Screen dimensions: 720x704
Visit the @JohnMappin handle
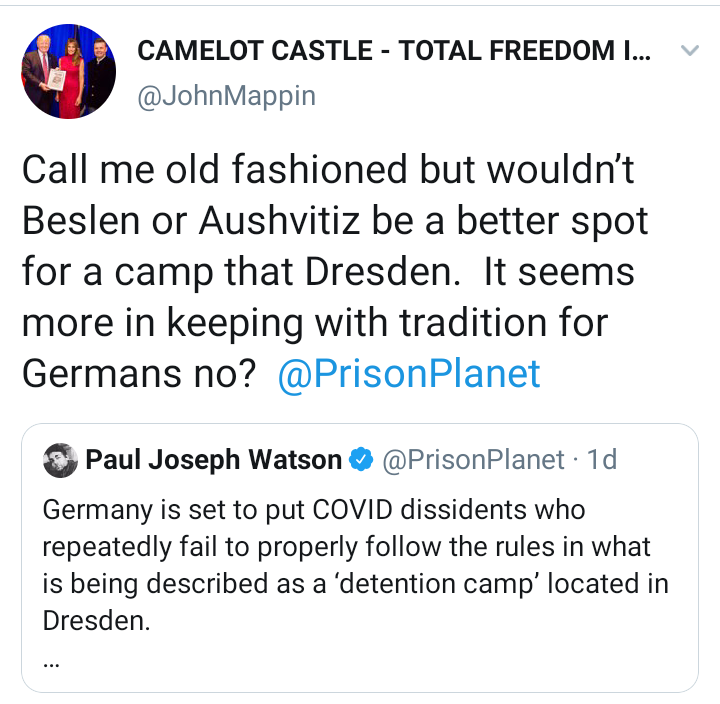[x=226, y=96]
